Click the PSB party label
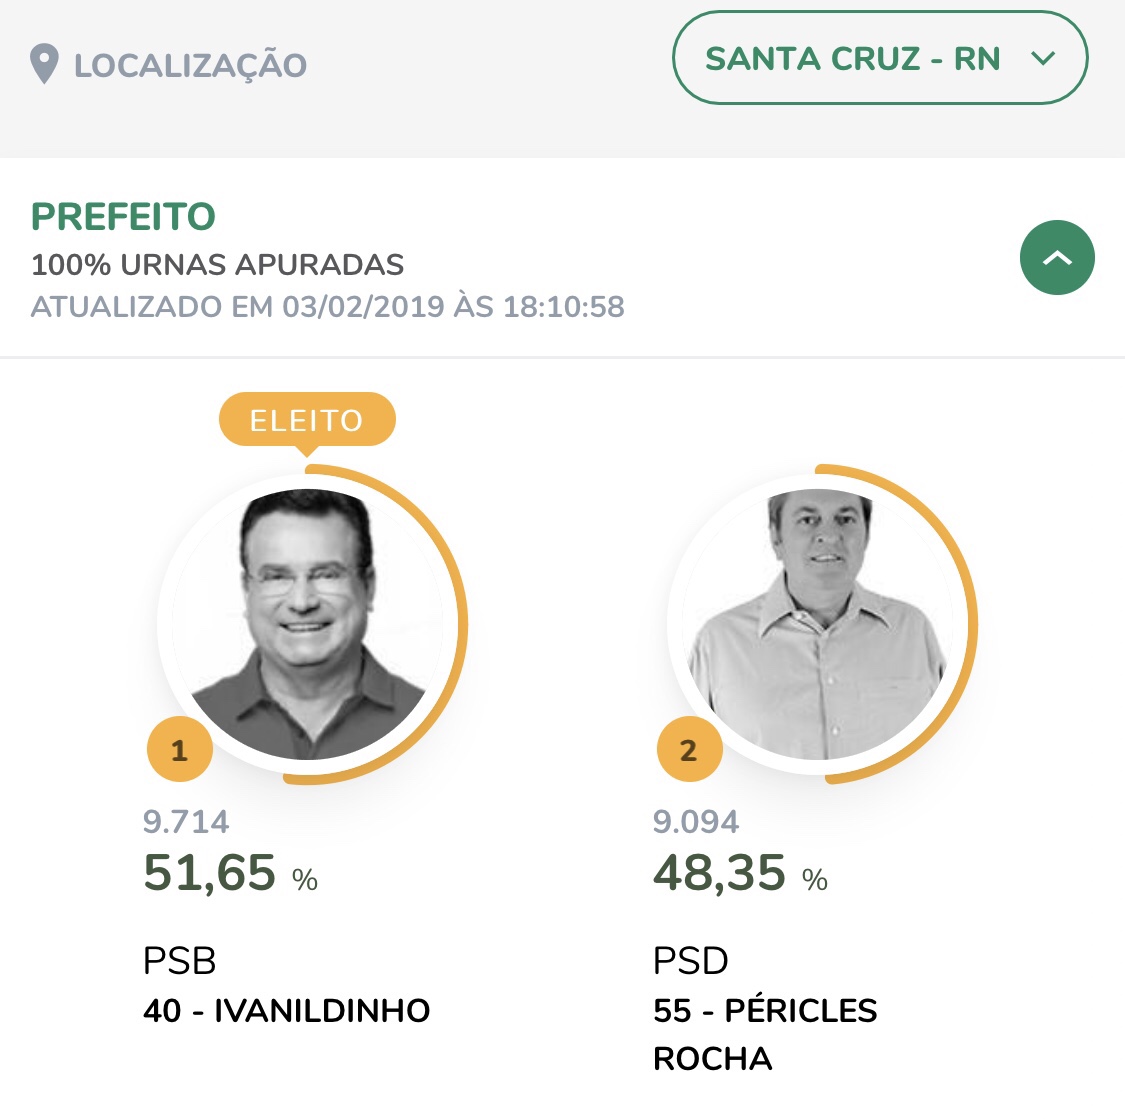 click(x=180, y=961)
